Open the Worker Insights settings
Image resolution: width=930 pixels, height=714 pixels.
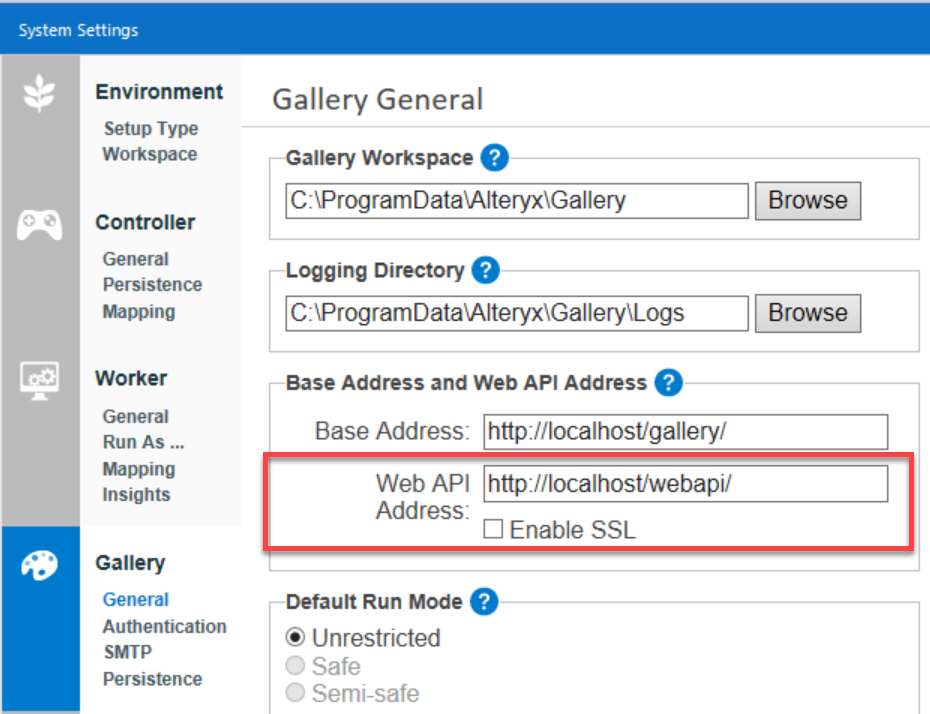(136, 494)
